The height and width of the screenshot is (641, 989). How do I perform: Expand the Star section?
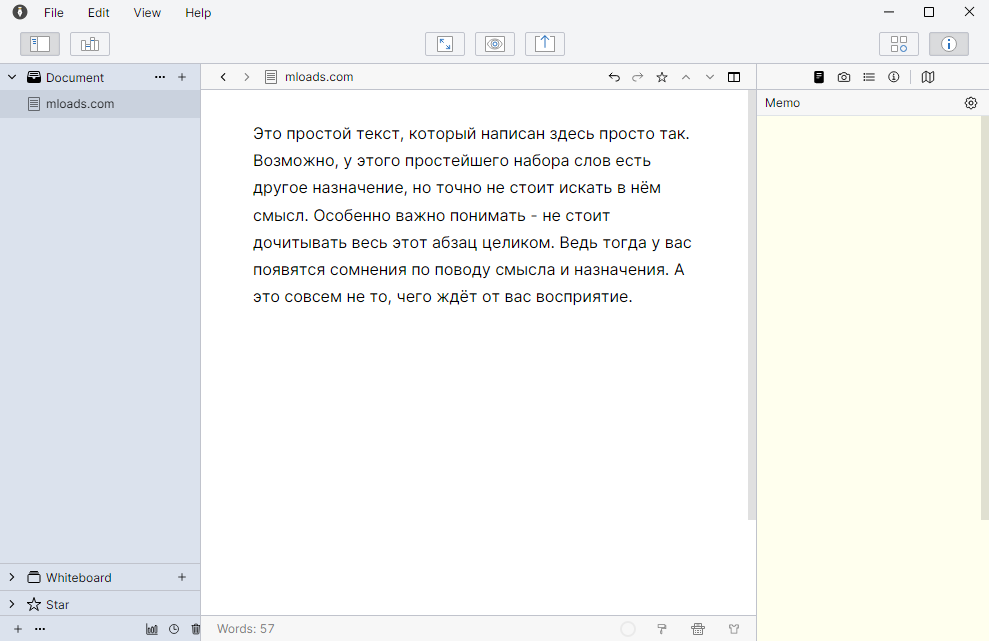(x=11, y=604)
